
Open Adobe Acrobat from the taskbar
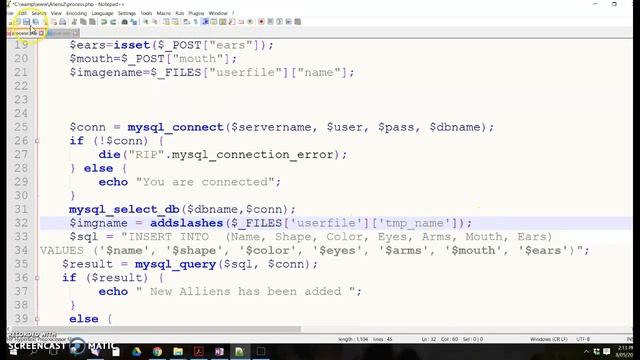[x=199, y=351]
